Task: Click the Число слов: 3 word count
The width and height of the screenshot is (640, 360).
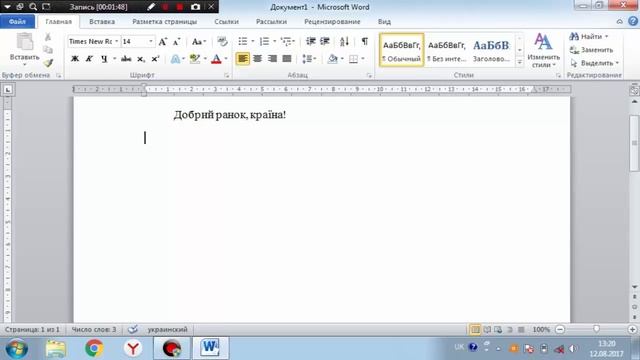Action: click(x=94, y=329)
